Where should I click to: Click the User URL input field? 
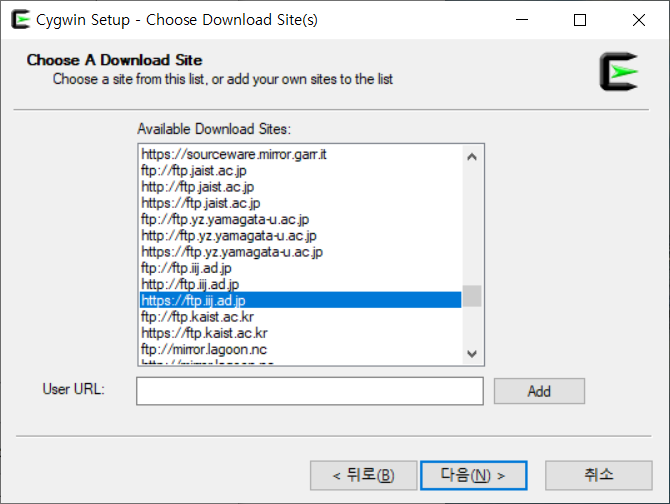click(310, 391)
